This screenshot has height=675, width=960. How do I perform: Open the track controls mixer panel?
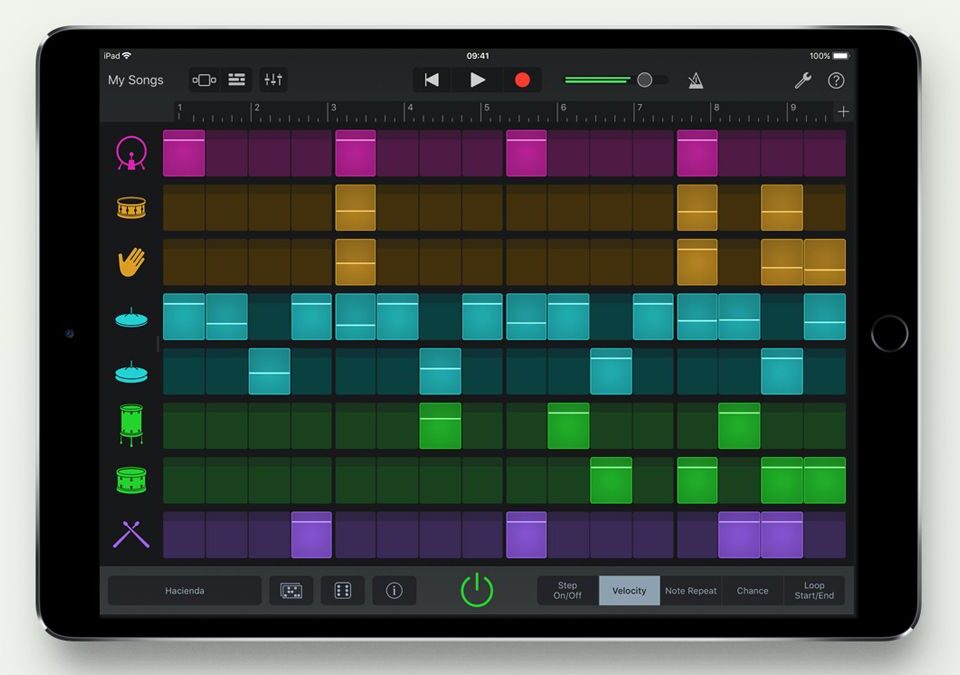pyautogui.click(x=273, y=80)
